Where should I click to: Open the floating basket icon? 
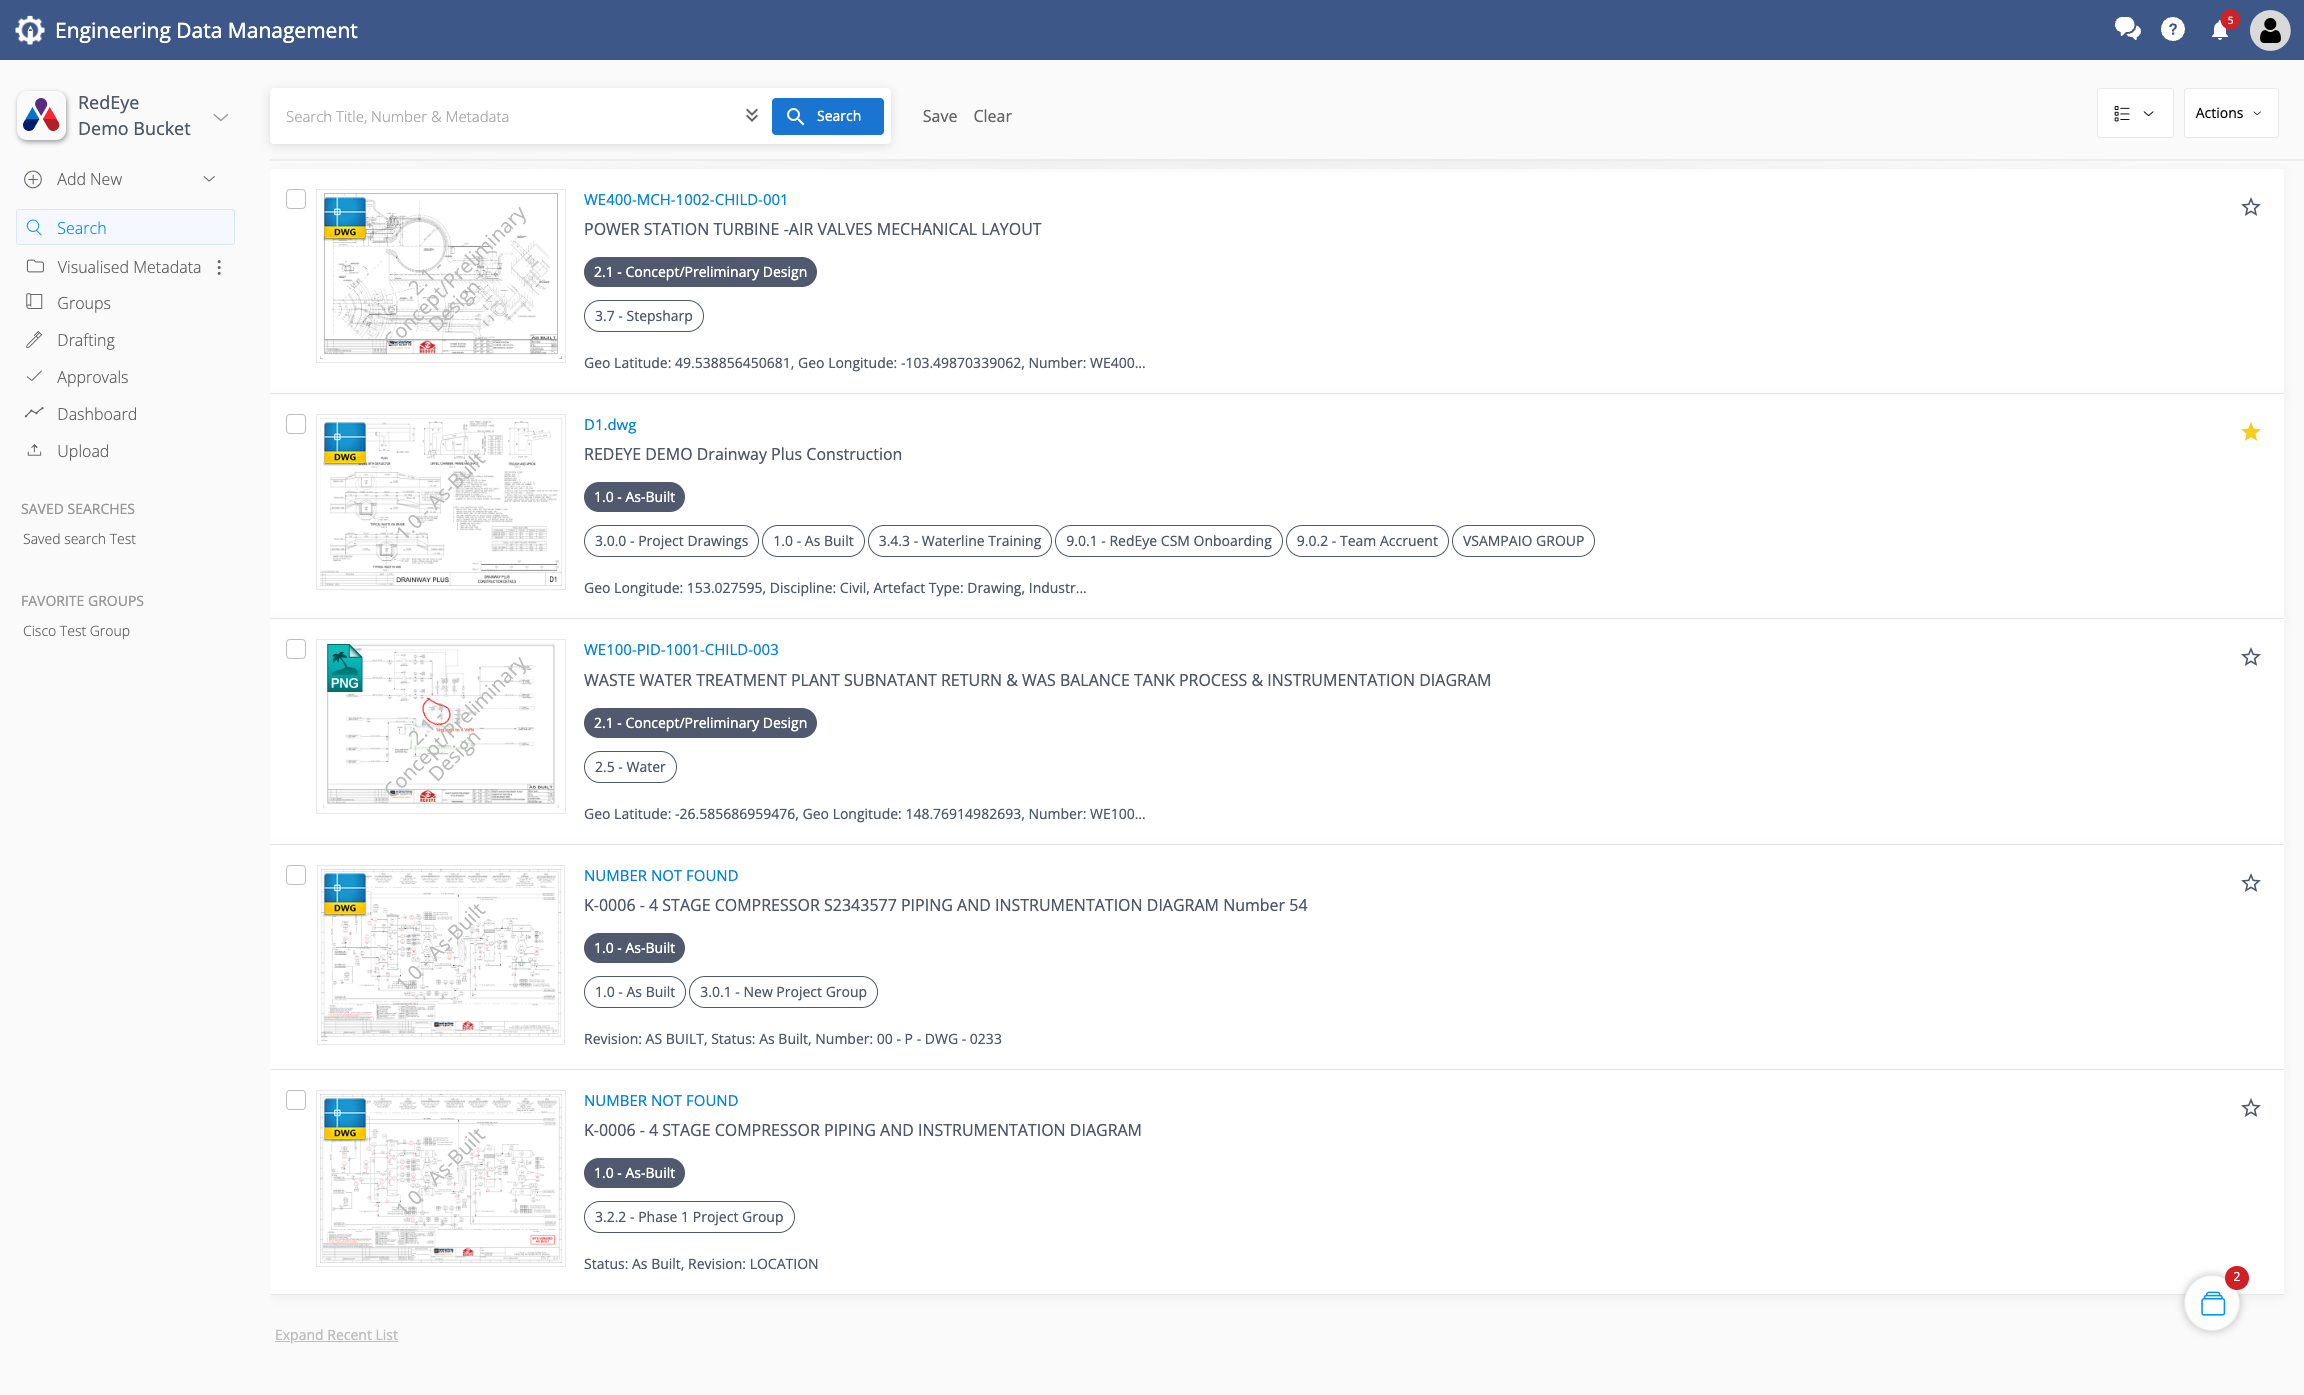[x=2212, y=1304]
